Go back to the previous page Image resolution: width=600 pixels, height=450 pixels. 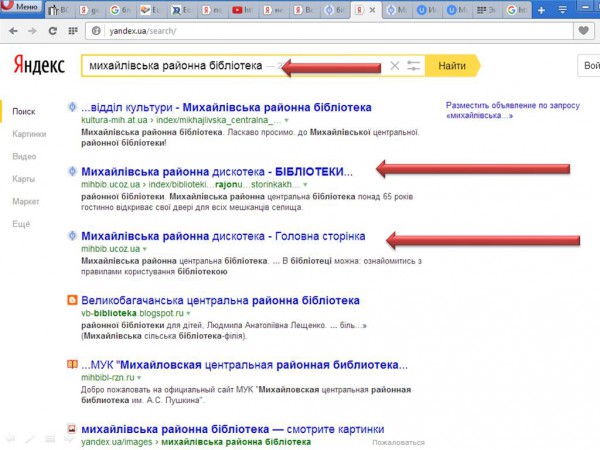pos(13,31)
